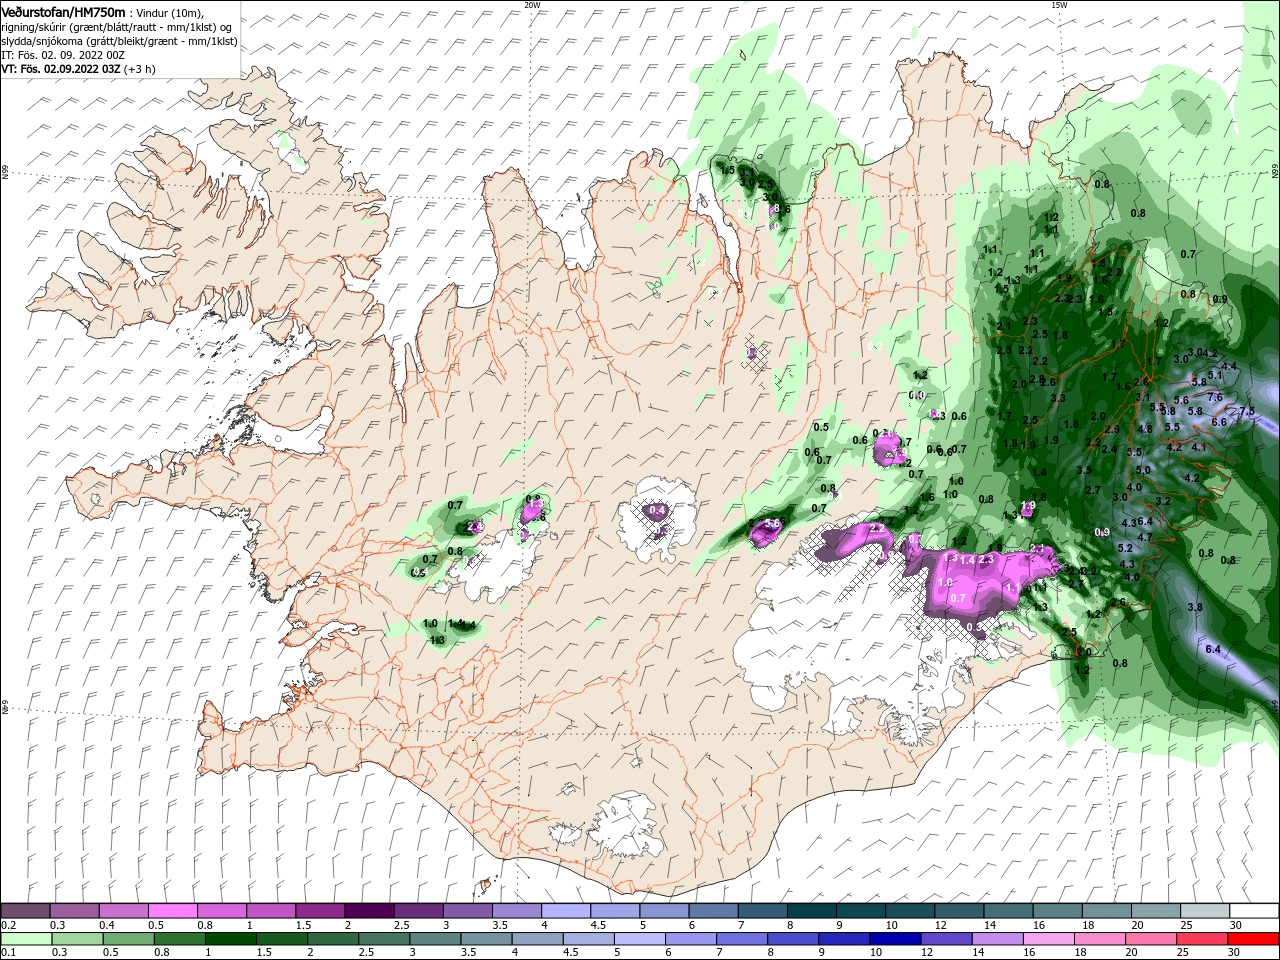Click the '15W' longitude label at top

click(1059, 5)
